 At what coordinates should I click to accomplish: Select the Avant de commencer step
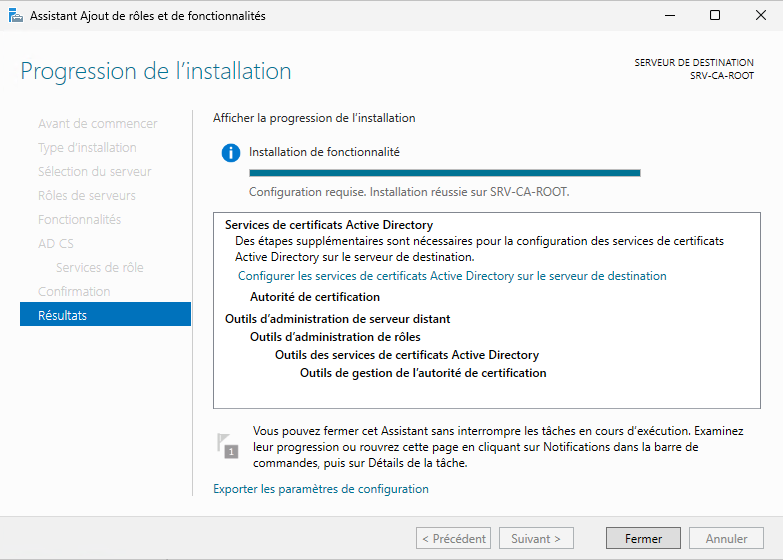(x=97, y=123)
